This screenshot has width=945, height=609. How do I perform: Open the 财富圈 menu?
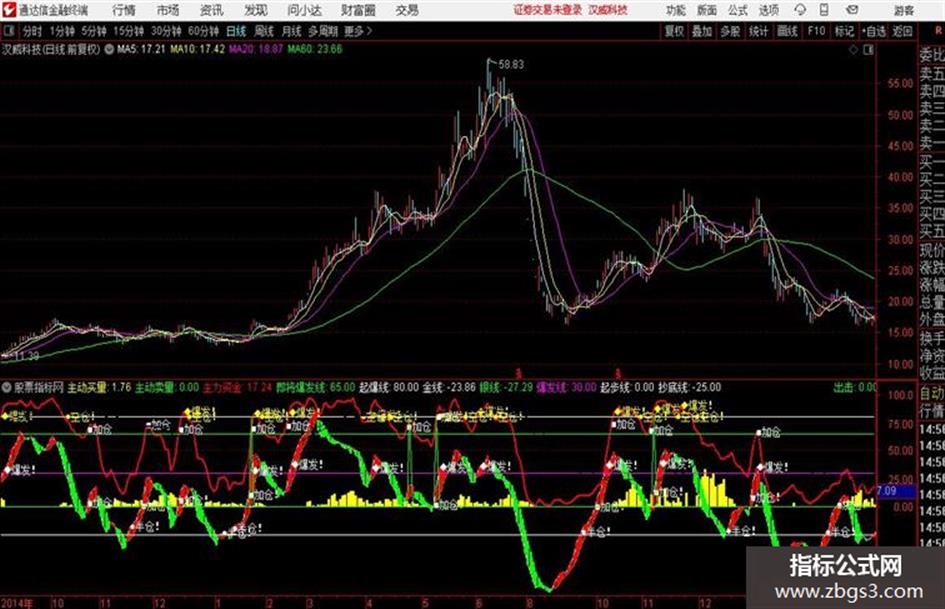pyautogui.click(x=358, y=10)
